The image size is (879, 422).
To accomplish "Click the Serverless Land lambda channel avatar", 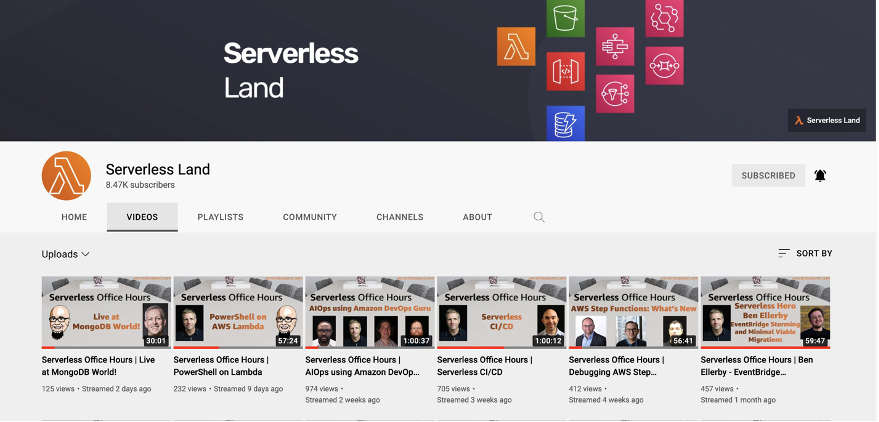I will click(x=66, y=175).
